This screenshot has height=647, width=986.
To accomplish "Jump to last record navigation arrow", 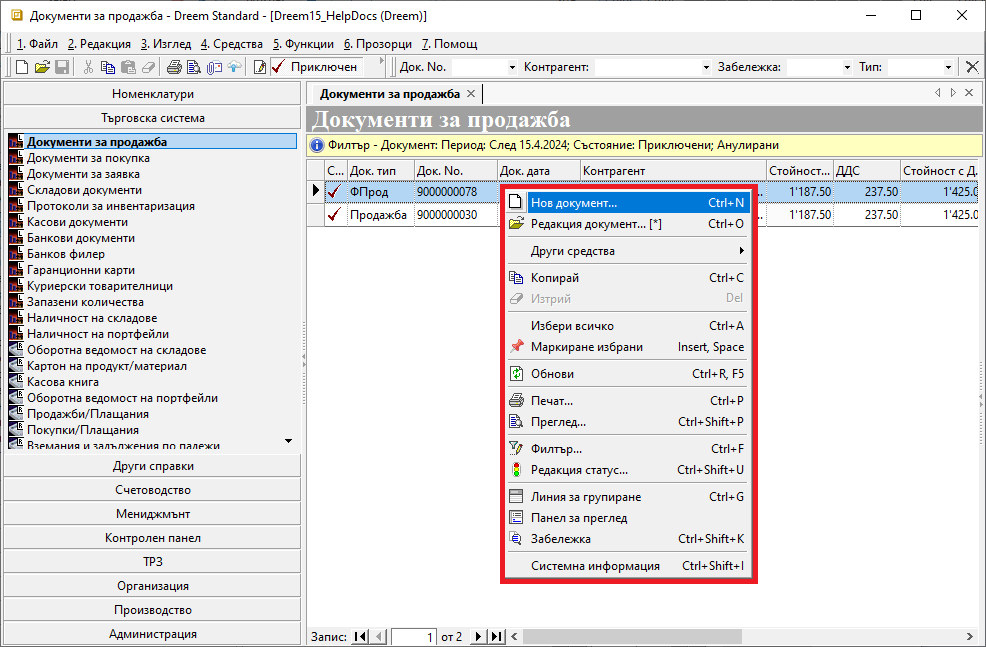I will pos(496,637).
